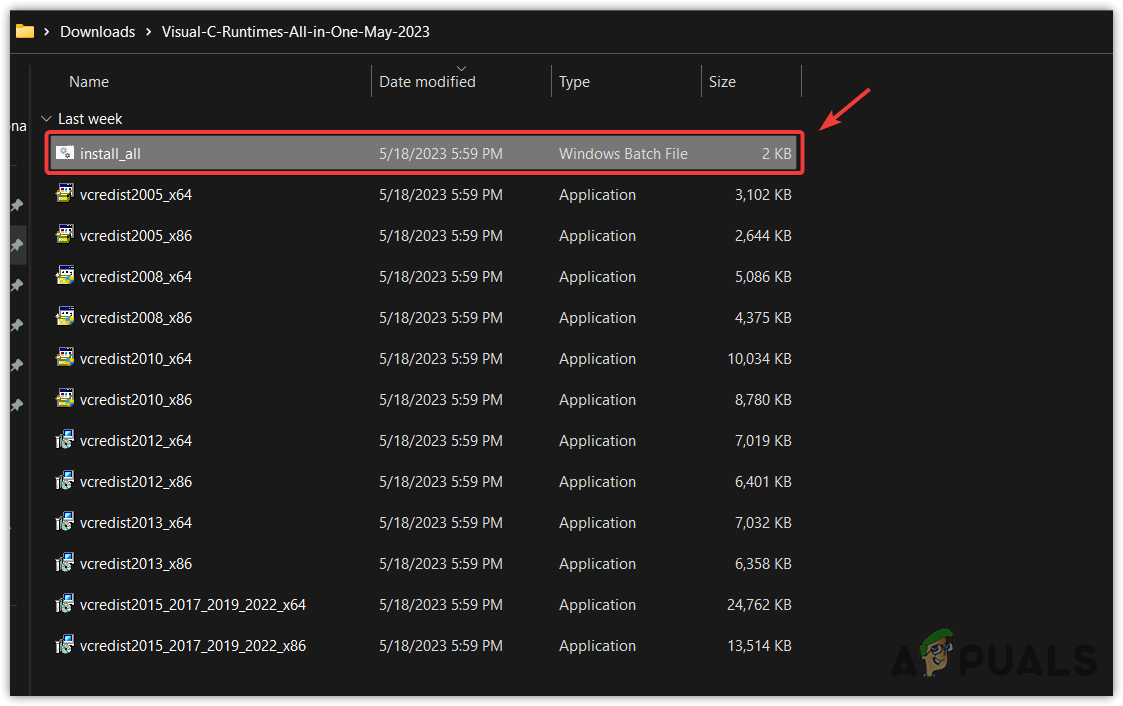Screen dimensions: 1123x706
Task: Expand the breadcrumb chevron before Downloads
Action: coord(47,32)
